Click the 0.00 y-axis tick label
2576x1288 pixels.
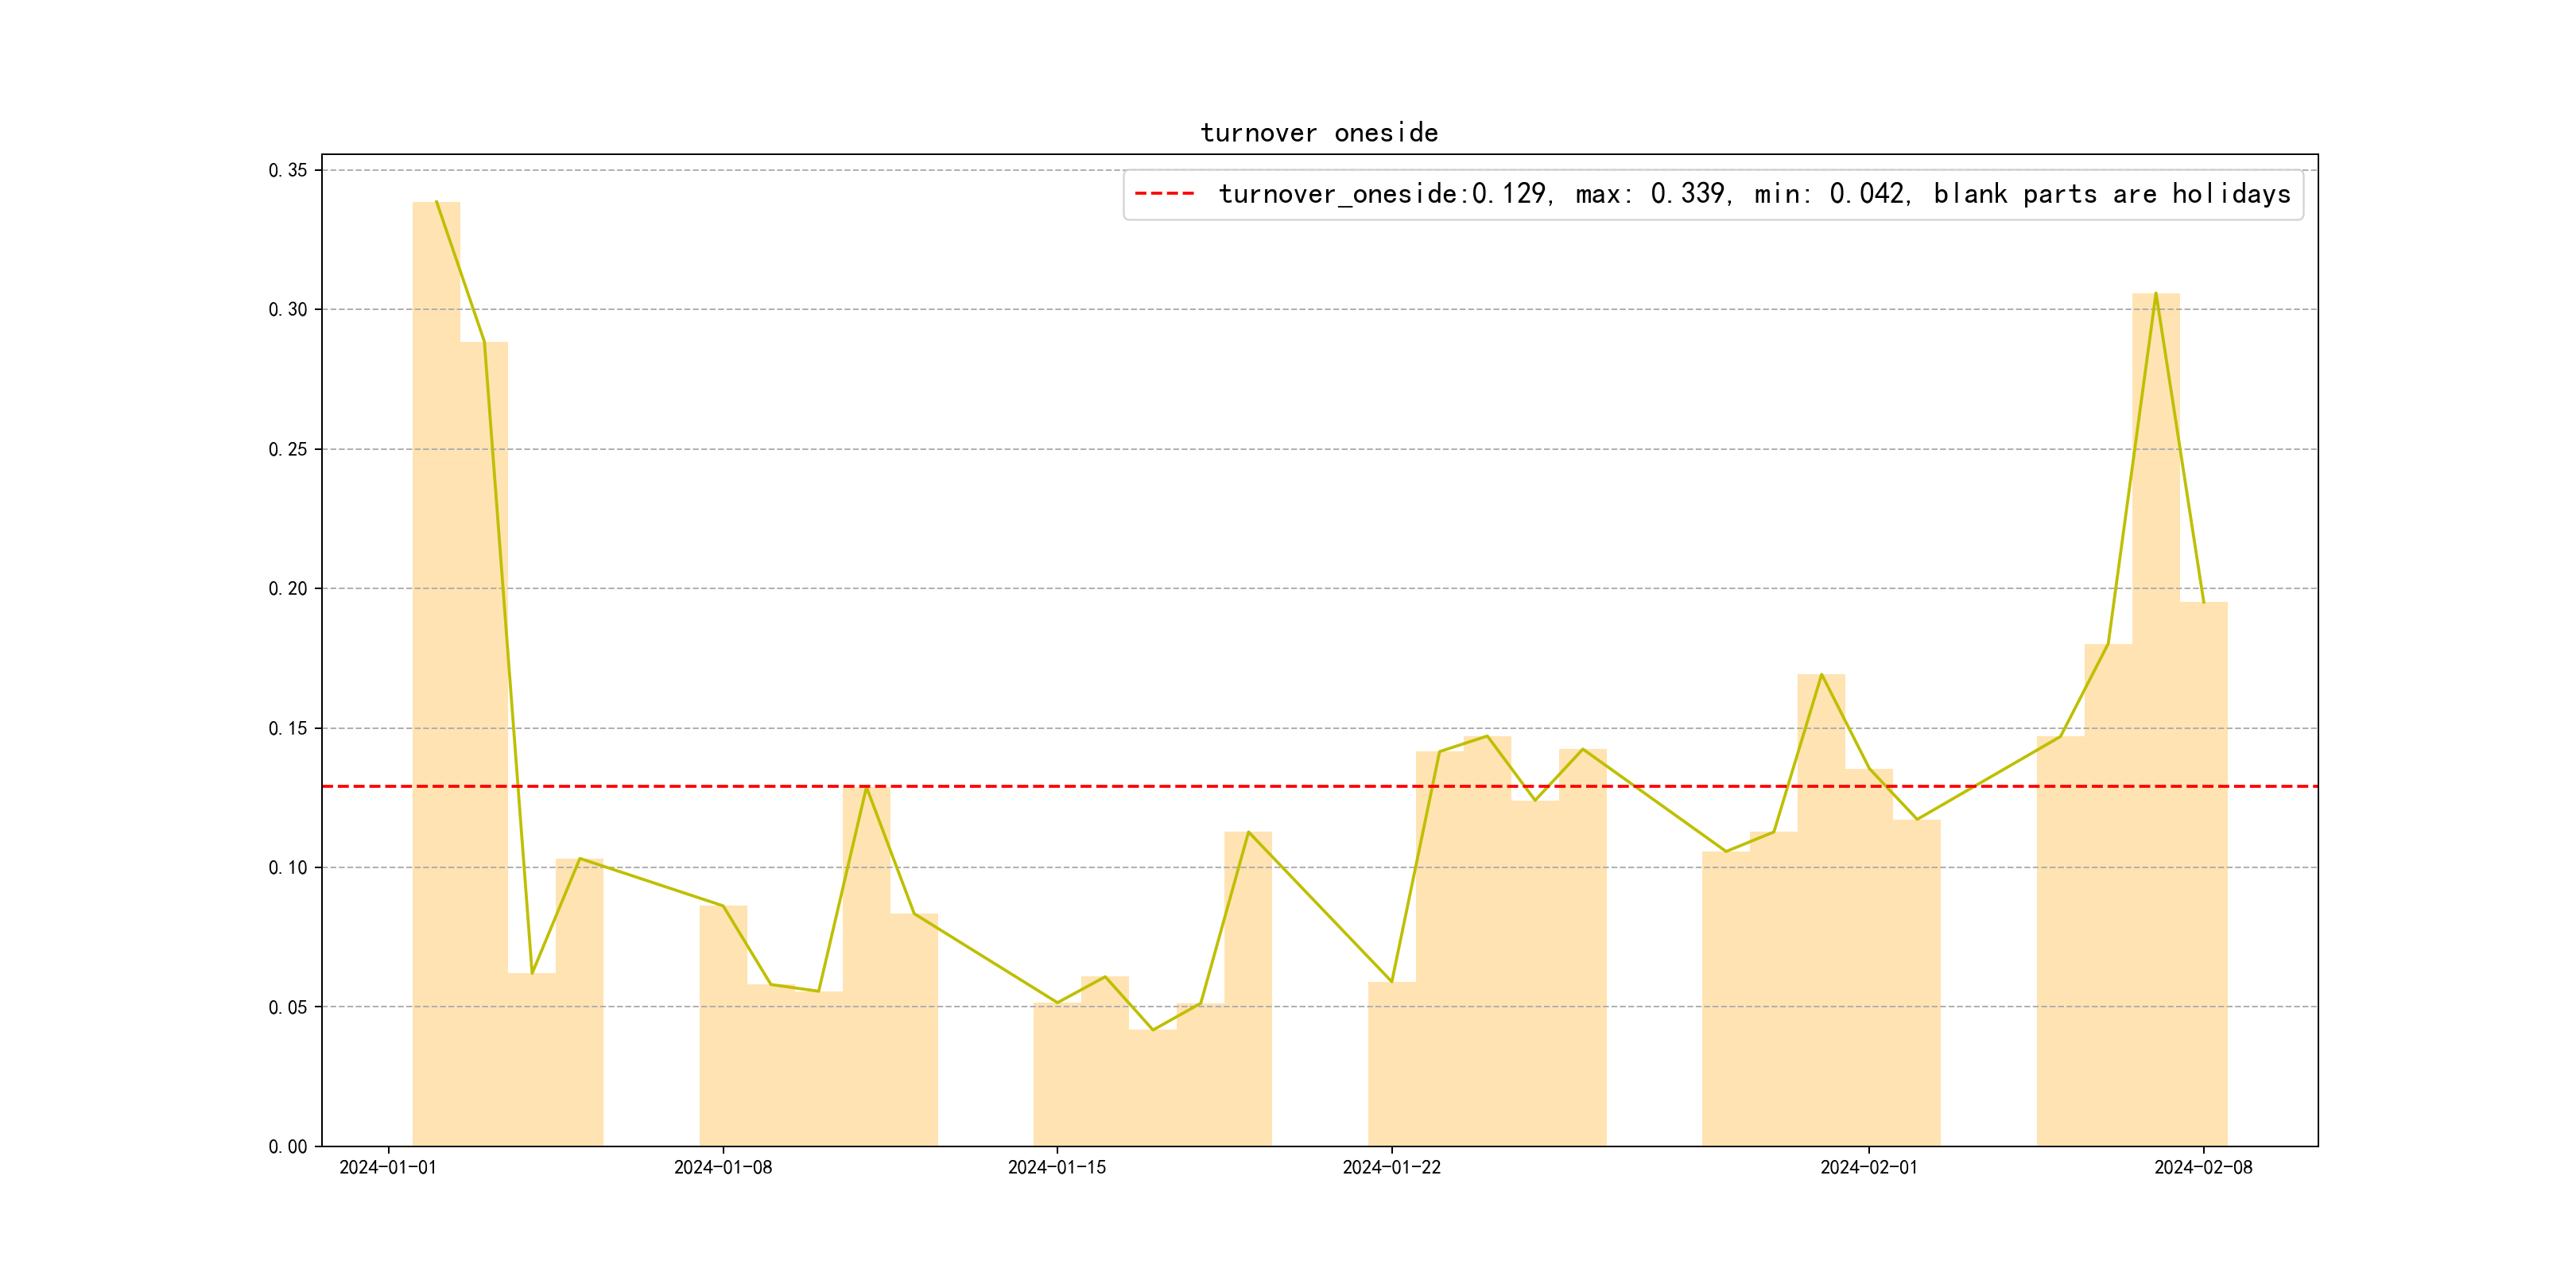tap(288, 1147)
